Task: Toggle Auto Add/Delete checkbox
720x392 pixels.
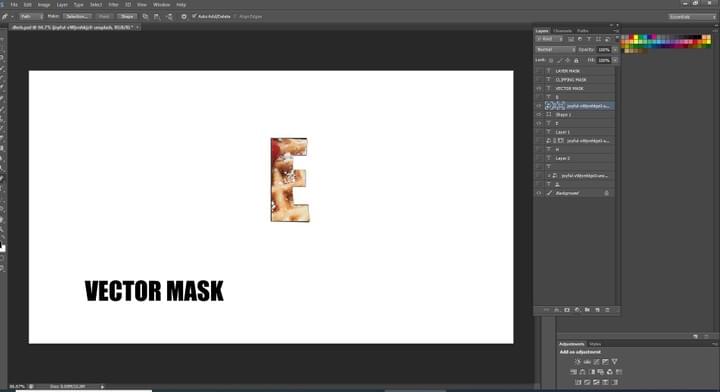Action: click(194, 17)
